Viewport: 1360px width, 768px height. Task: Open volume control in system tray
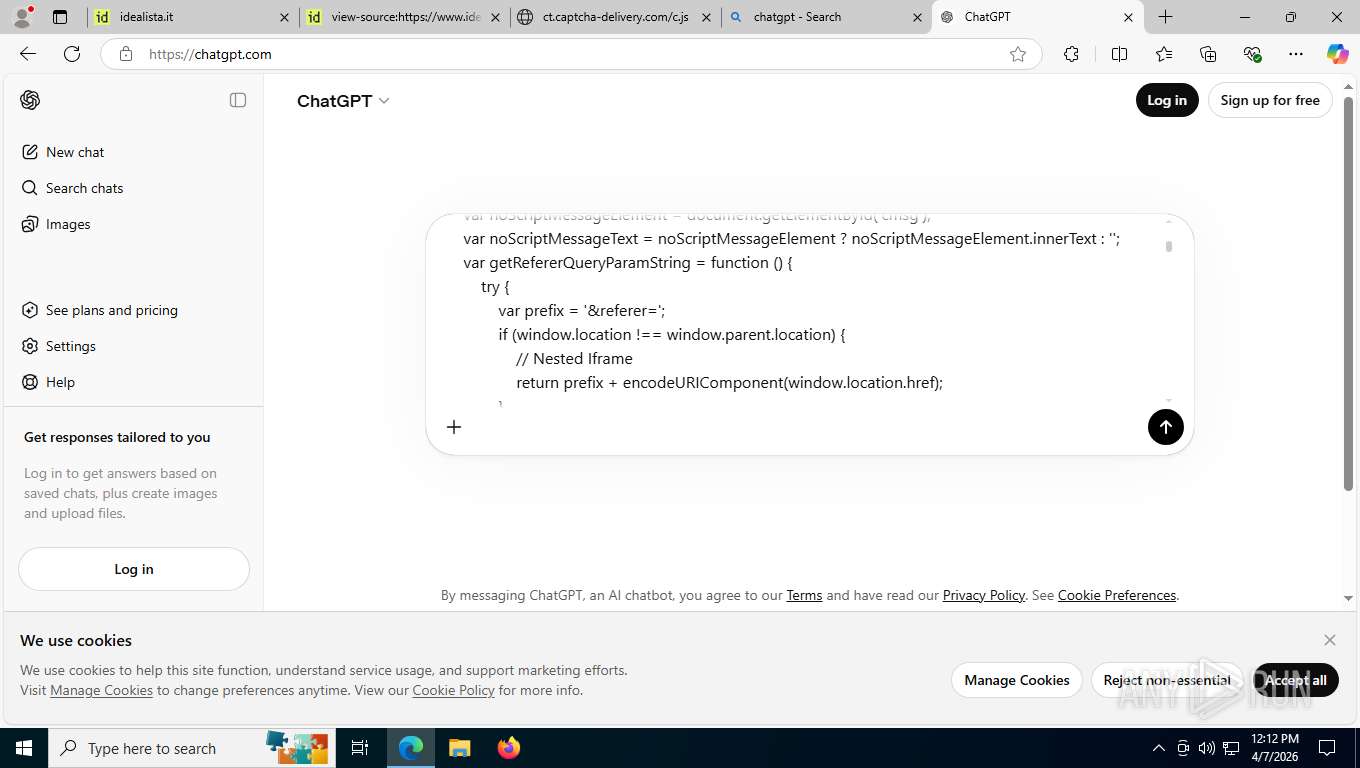[x=1207, y=748]
